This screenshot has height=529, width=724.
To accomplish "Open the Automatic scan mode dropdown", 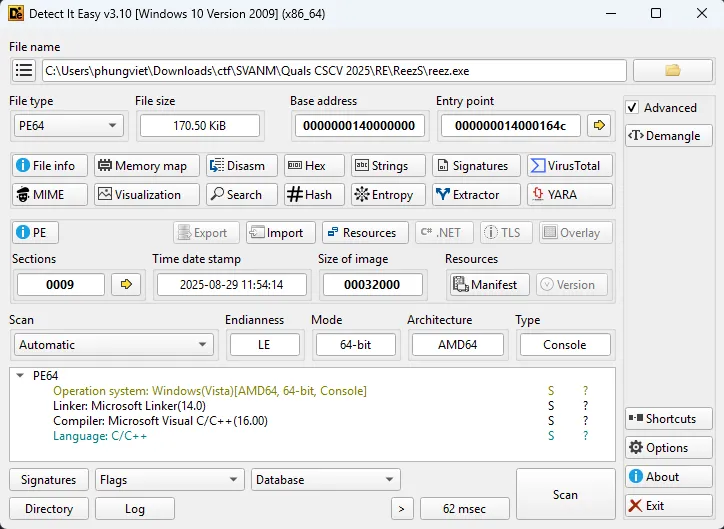I will pyautogui.click(x=113, y=345).
